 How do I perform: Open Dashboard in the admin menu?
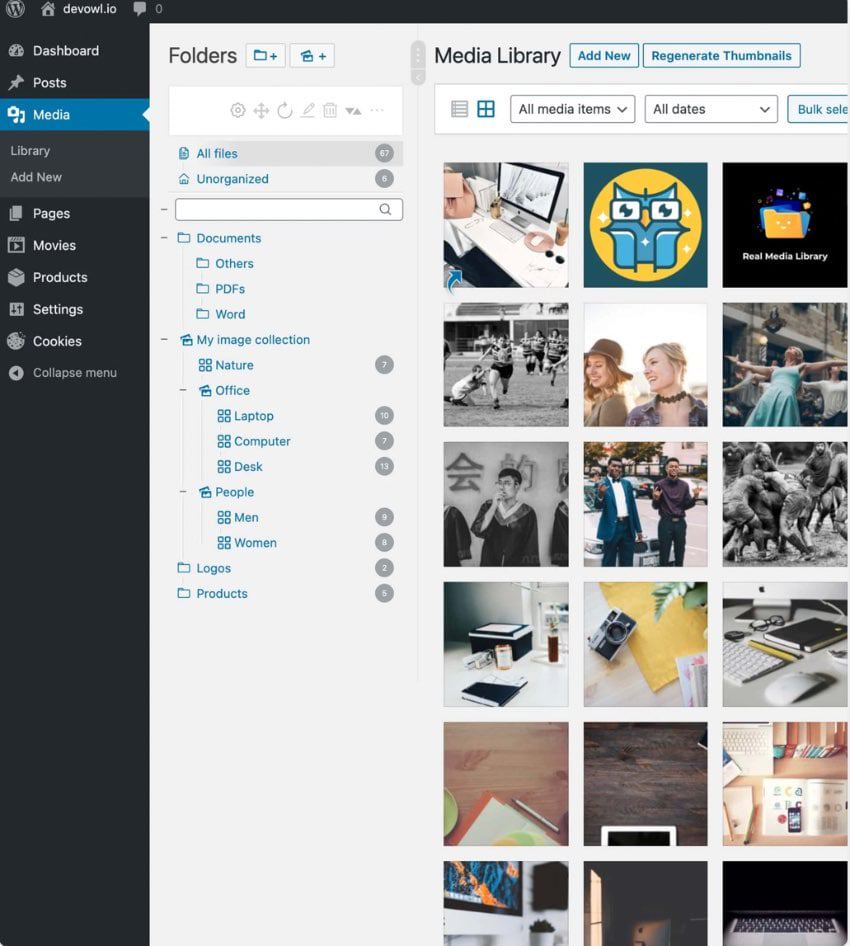[x=74, y=51]
